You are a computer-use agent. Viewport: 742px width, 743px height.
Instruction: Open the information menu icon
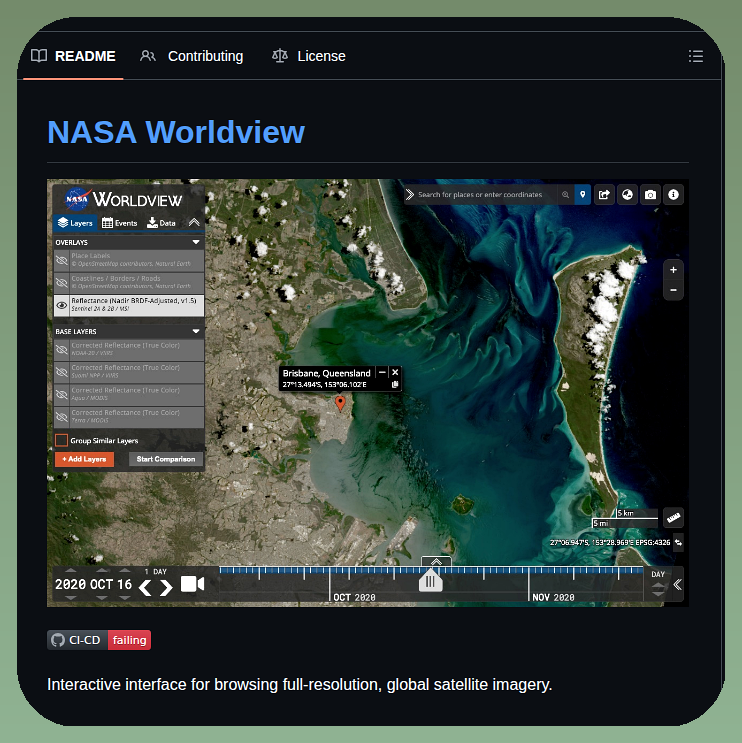pyautogui.click(x=673, y=195)
